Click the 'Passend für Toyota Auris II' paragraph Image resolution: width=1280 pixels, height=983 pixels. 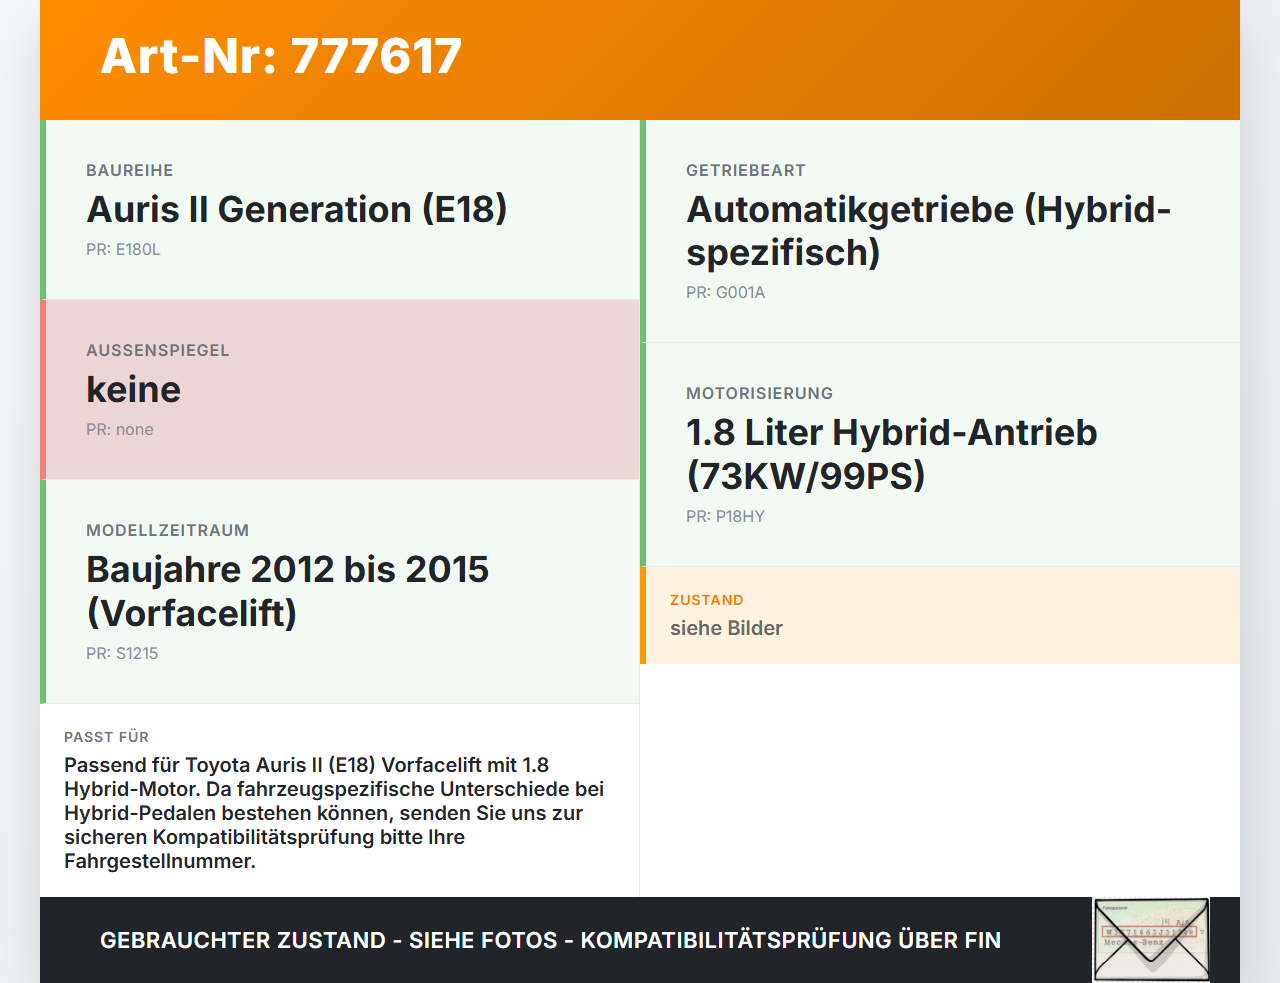[335, 813]
